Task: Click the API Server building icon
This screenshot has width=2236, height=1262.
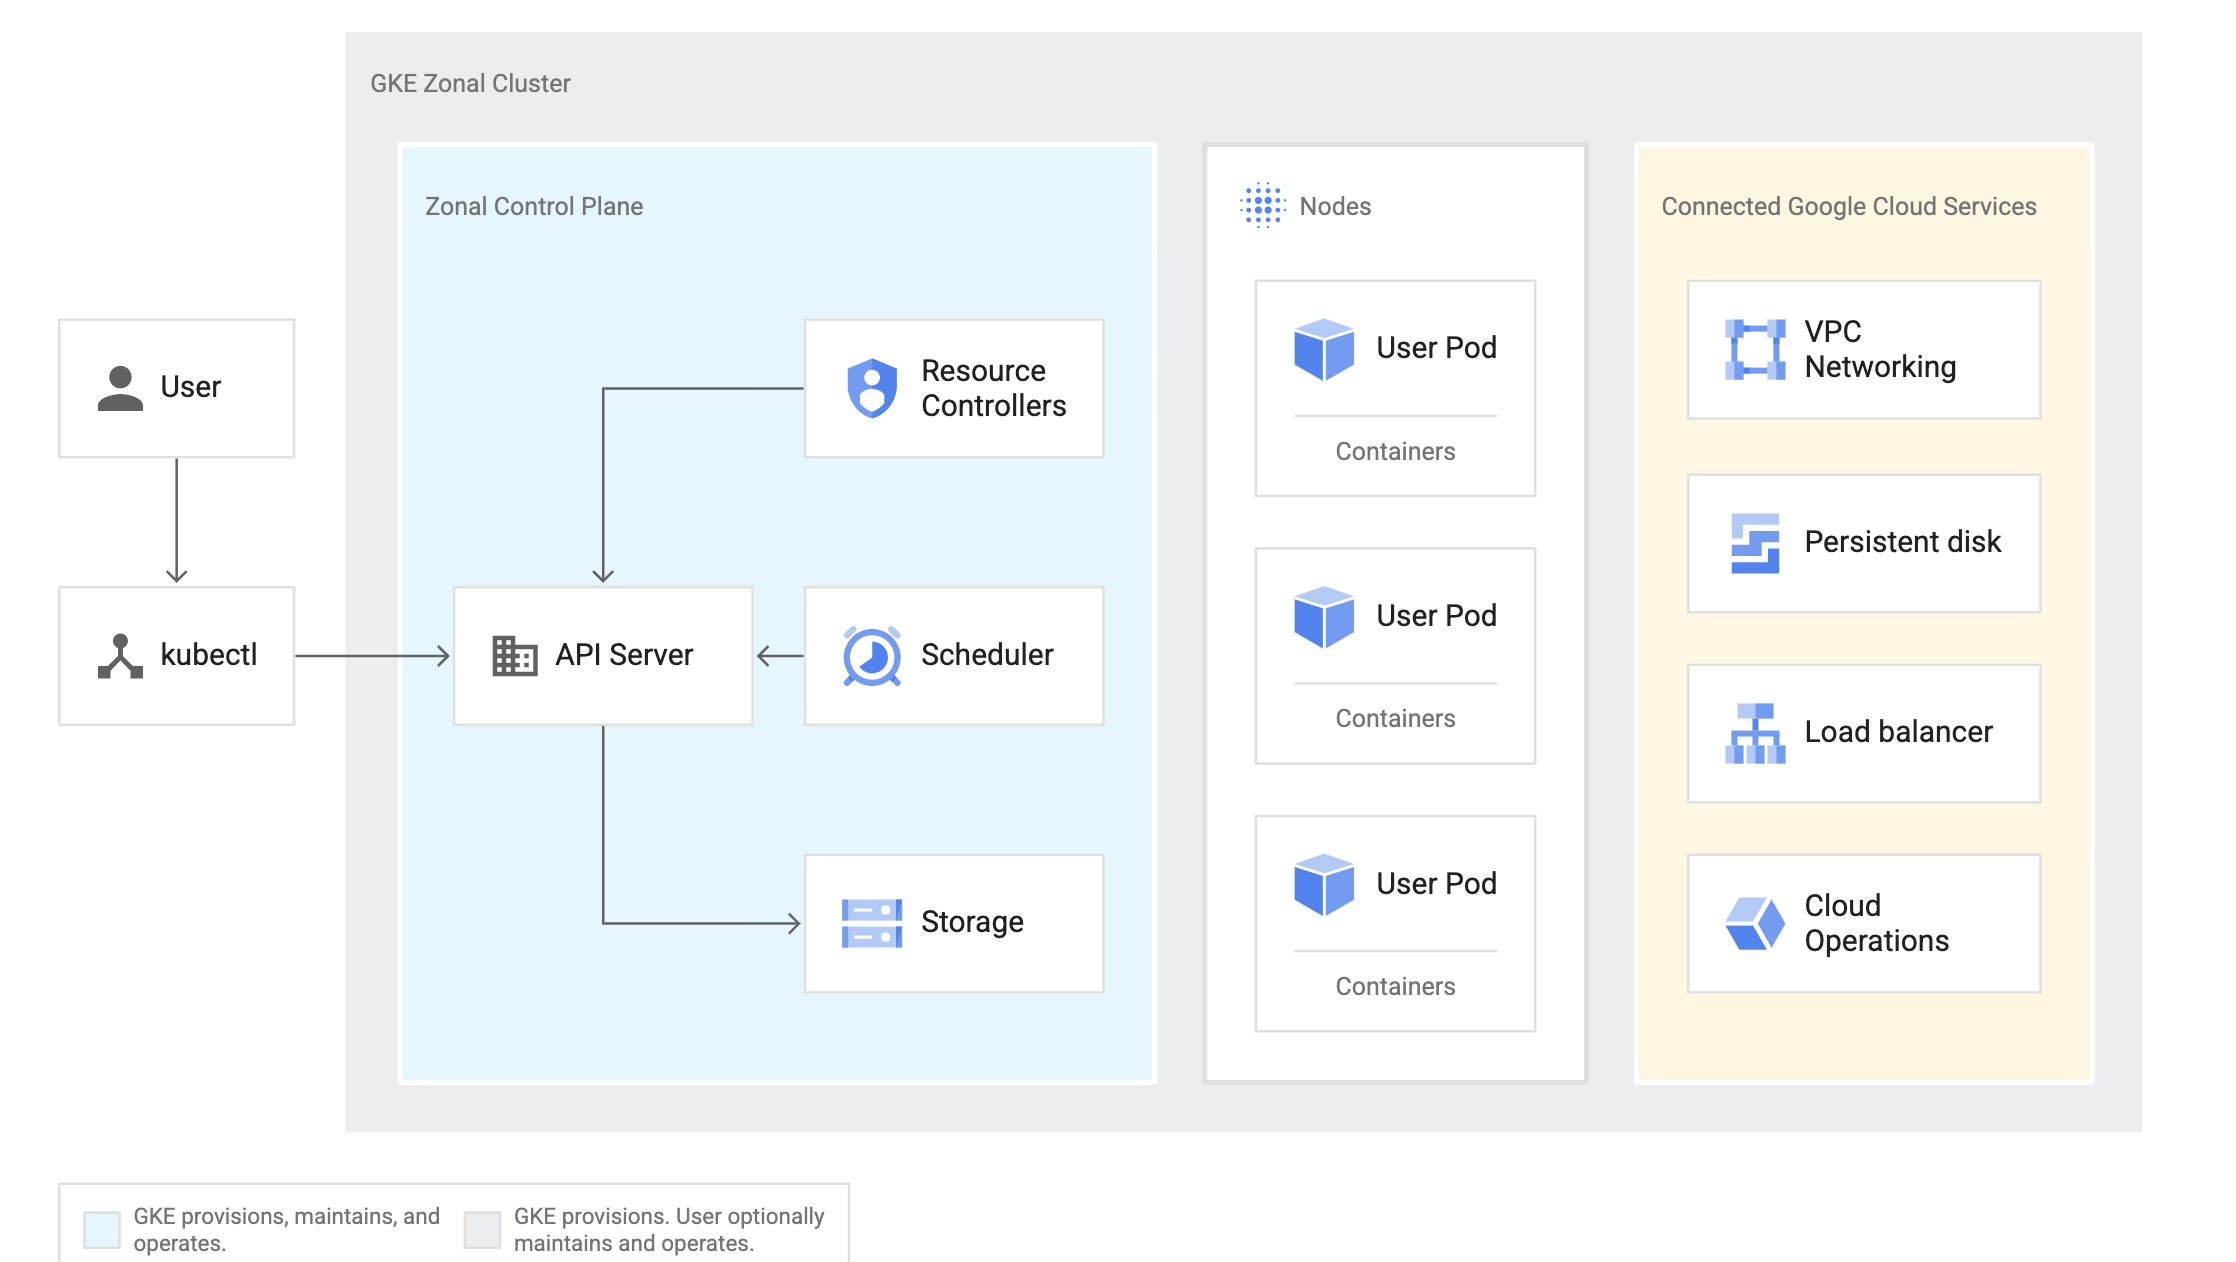Action: pyautogui.click(x=515, y=656)
